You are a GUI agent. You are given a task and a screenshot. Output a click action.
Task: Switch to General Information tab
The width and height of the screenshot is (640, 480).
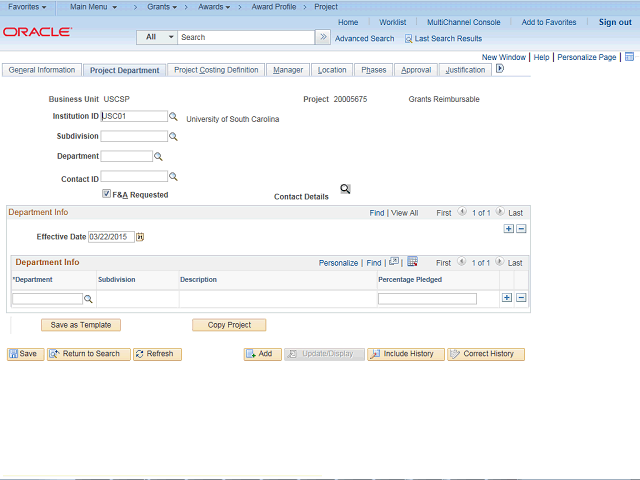tap(42, 70)
